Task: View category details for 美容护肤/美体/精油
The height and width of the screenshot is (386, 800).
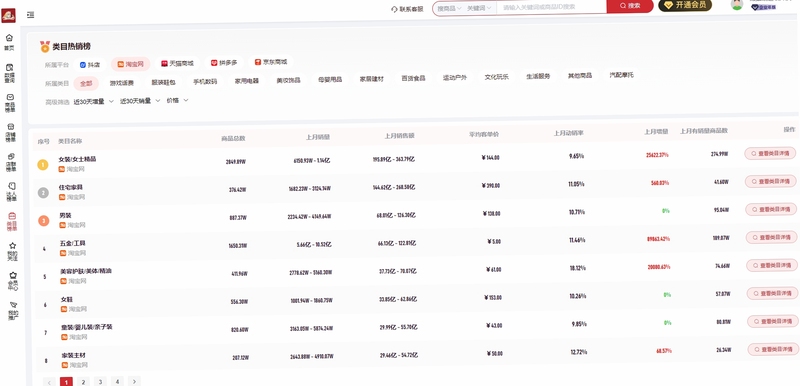Action: pos(772,265)
